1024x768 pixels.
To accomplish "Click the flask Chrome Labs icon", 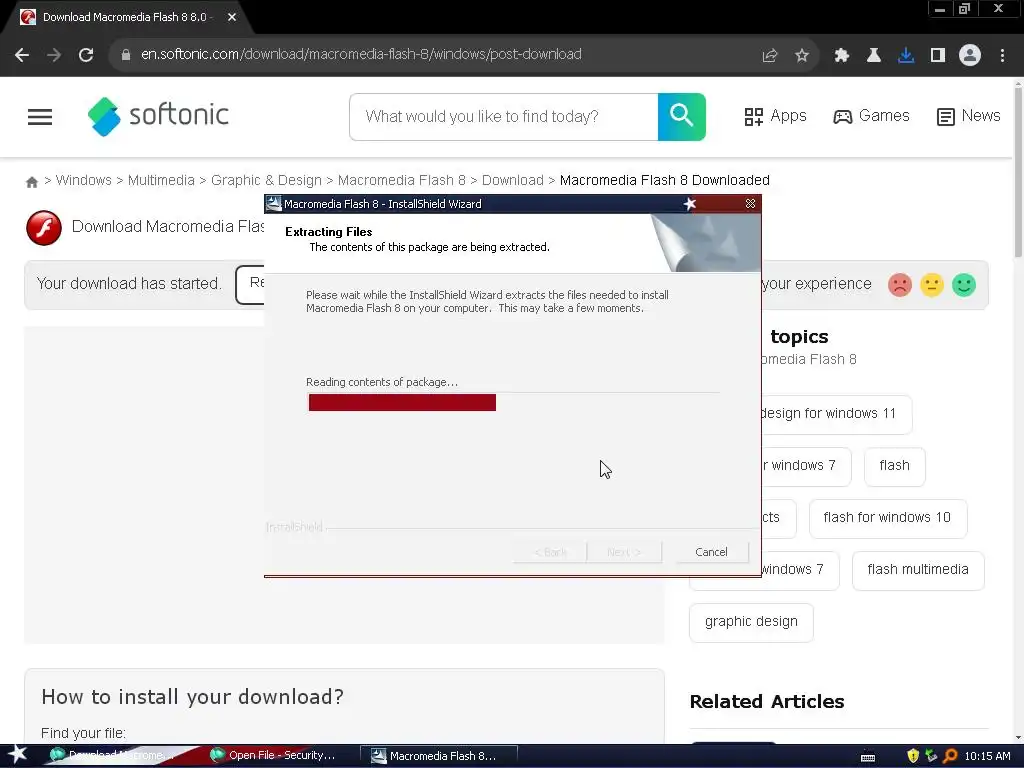I will point(874,56).
